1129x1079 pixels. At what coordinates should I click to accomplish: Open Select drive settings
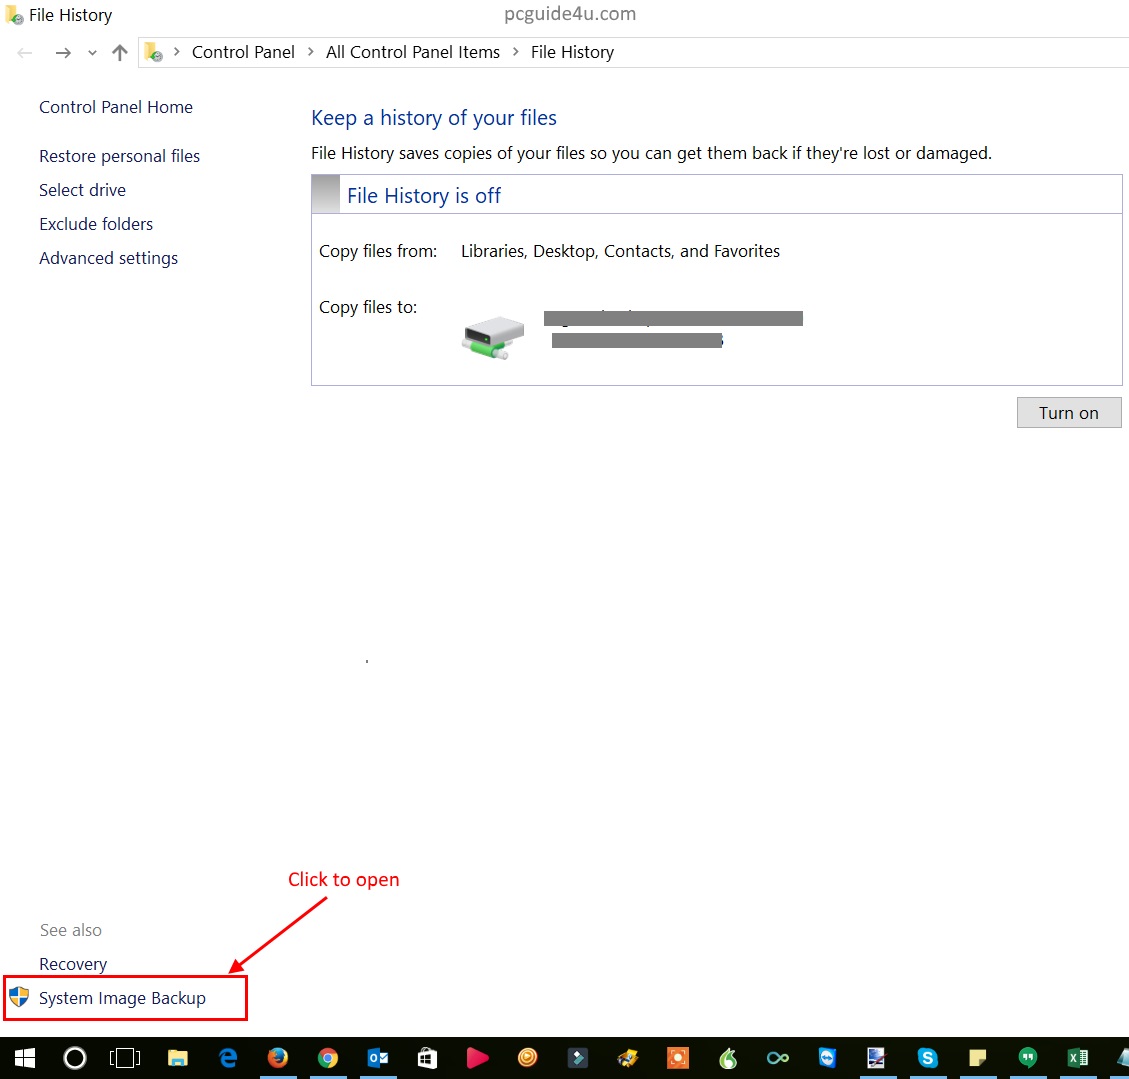(x=82, y=190)
